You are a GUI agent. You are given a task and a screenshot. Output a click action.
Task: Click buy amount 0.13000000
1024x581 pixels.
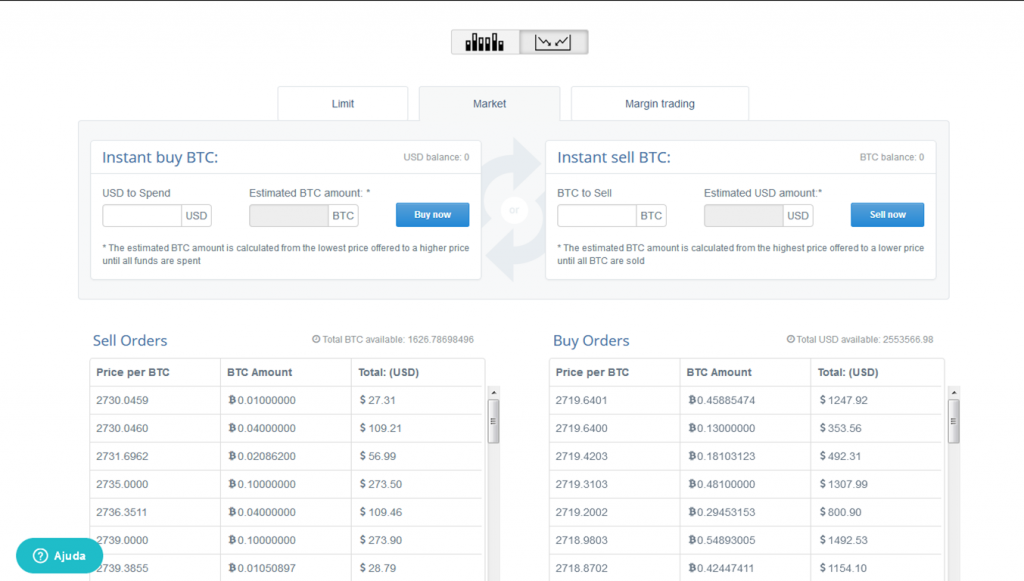[x=722, y=428]
